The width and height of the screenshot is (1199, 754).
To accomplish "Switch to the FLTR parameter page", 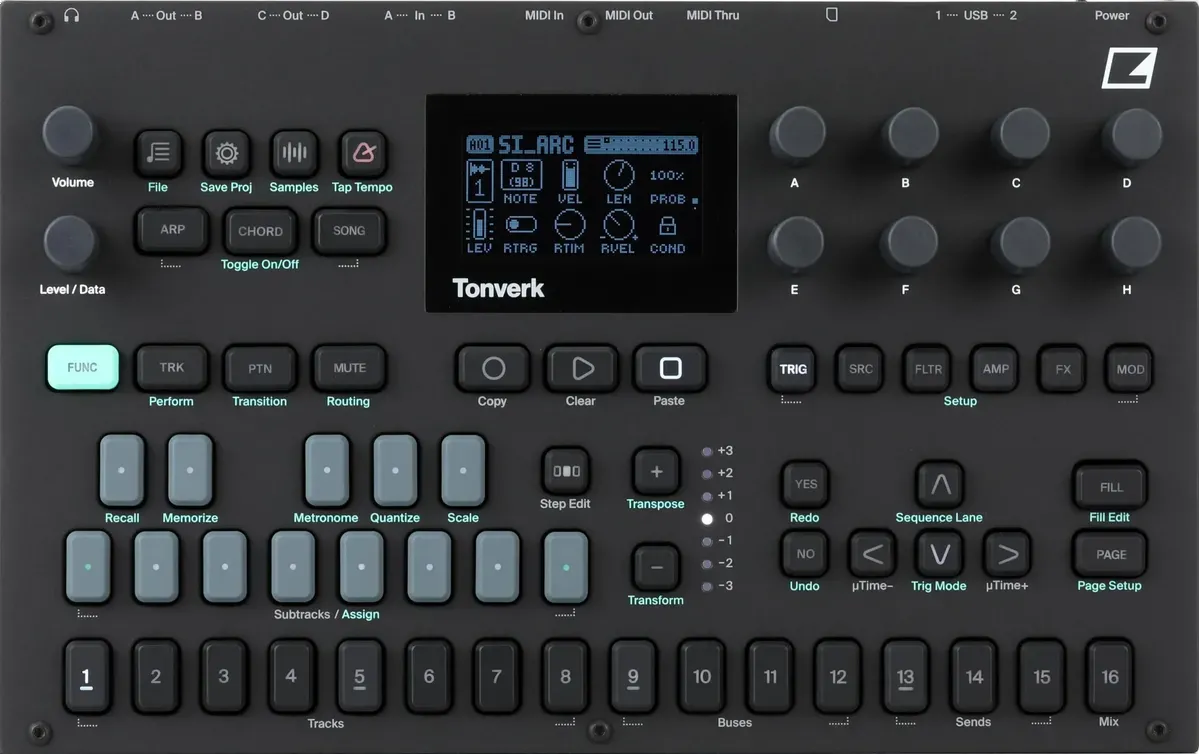I will pos(928,369).
